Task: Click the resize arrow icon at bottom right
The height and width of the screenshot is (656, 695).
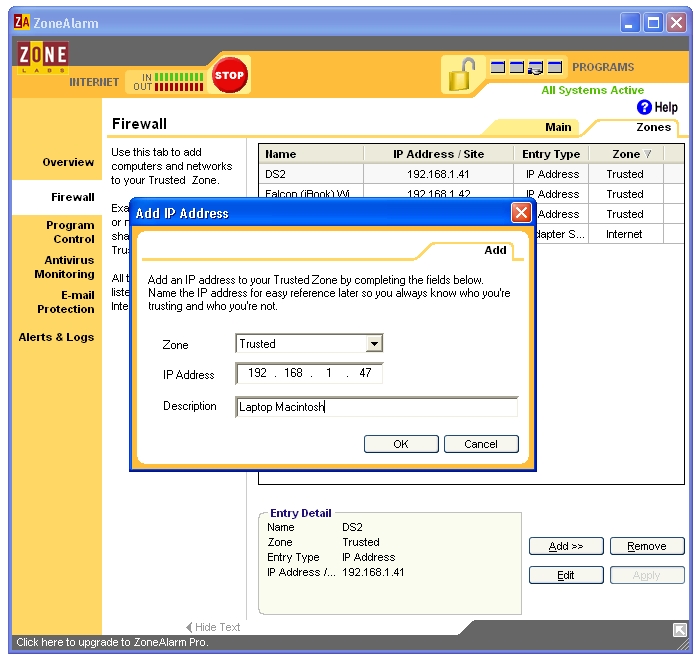Action: click(679, 629)
